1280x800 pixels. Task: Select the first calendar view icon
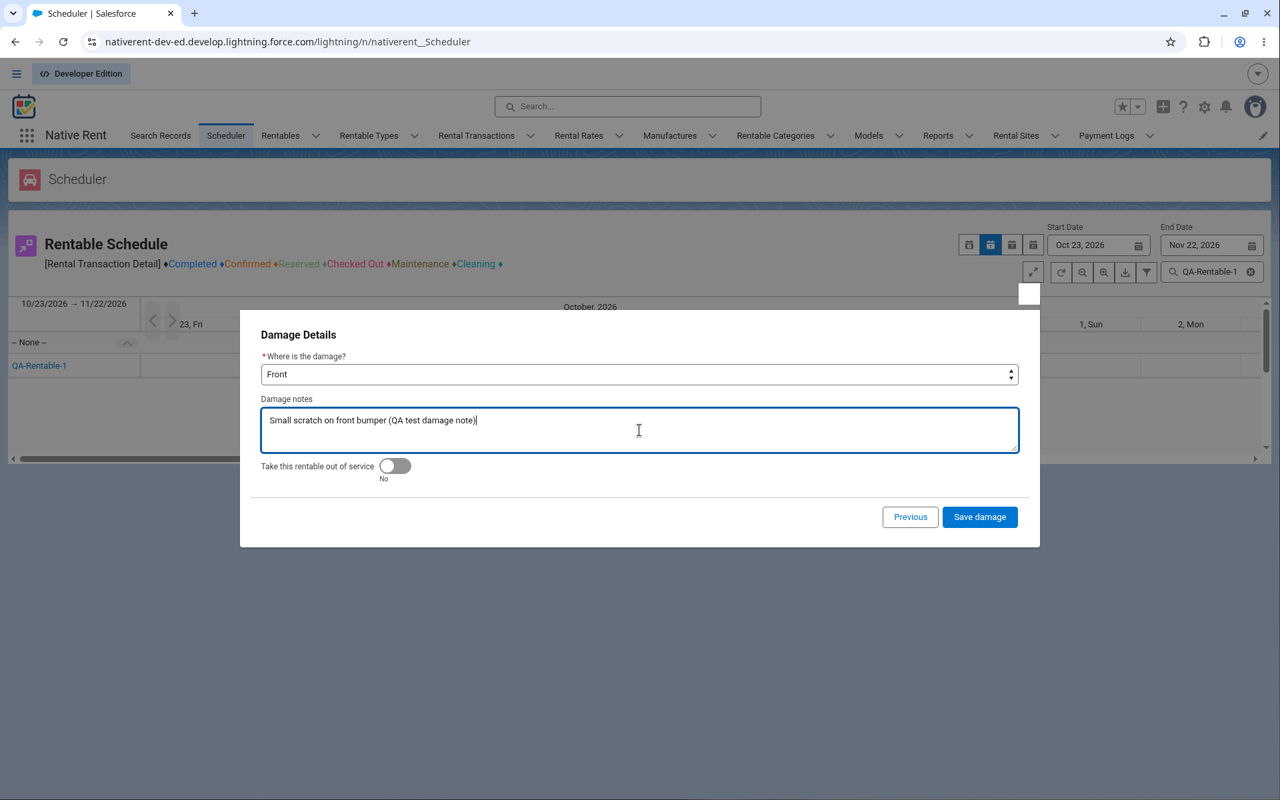point(969,245)
